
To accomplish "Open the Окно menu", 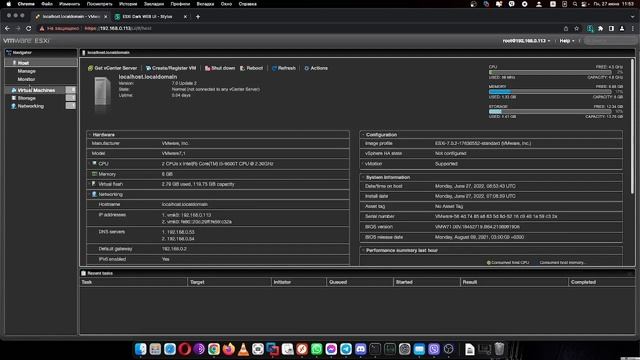I will [x=226, y=4].
